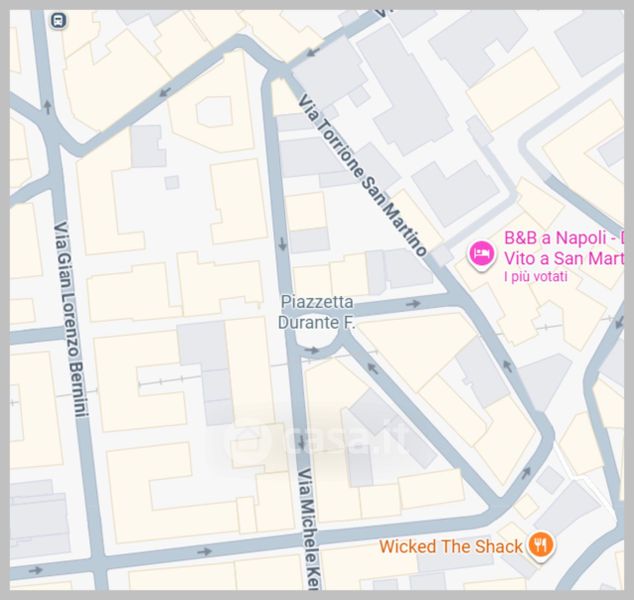Click the octagonal courtyard building outline
Image resolution: width=634 pixels, height=600 pixels.
tap(214, 112)
